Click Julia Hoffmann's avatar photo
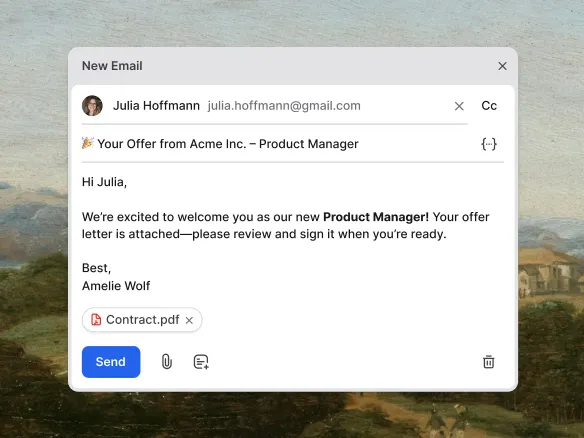This screenshot has width=584, height=438. point(92,106)
